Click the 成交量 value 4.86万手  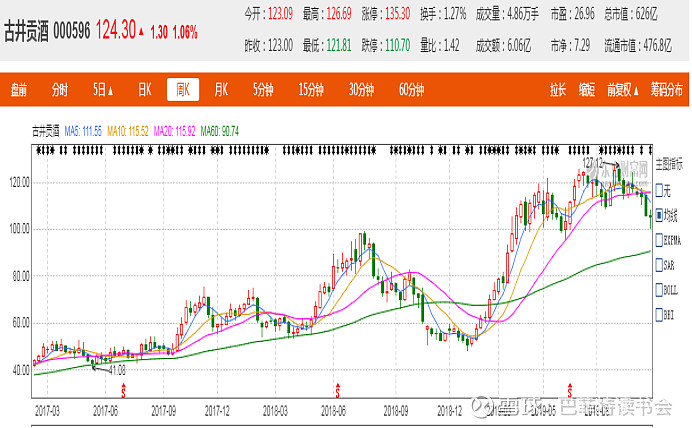click(x=523, y=14)
